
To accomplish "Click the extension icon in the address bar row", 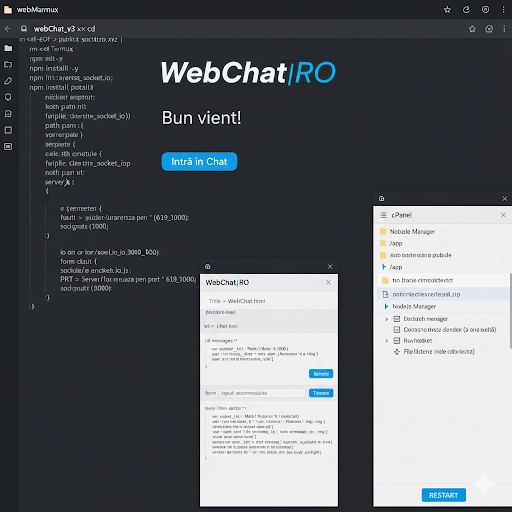I will click(489, 29).
